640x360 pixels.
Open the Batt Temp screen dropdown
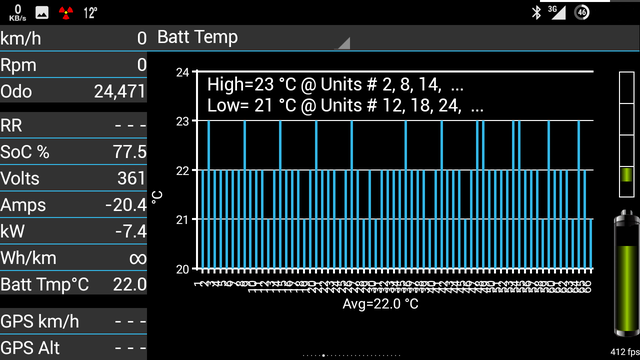pyautogui.click(x=253, y=38)
